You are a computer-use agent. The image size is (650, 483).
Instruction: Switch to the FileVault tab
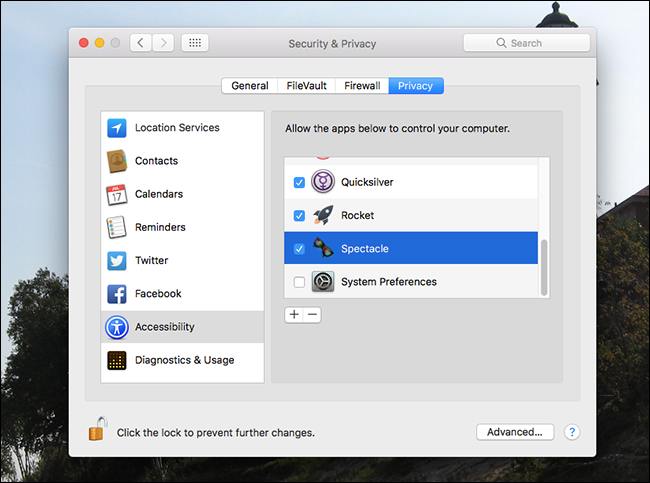[x=307, y=86]
